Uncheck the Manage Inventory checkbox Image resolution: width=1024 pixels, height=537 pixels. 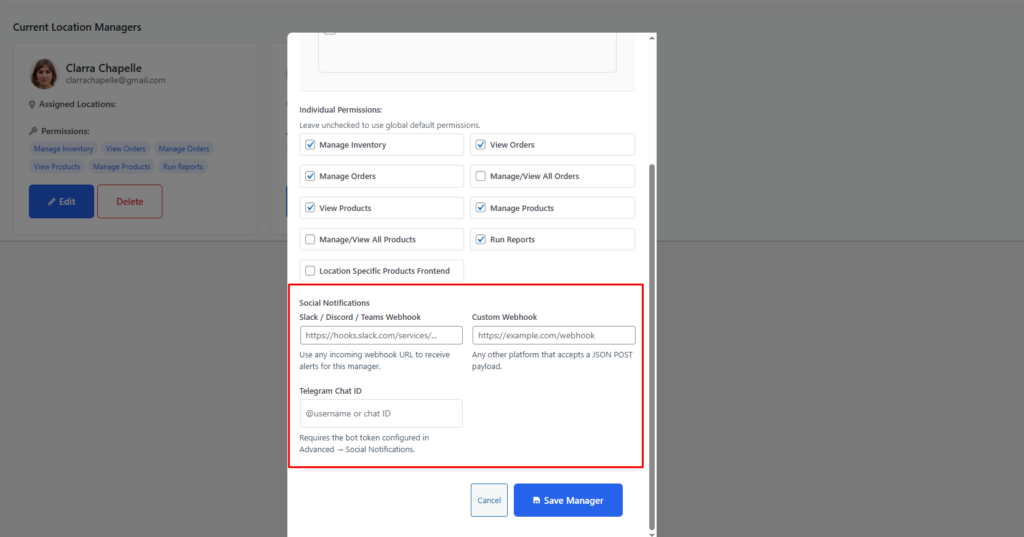pyautogui.click(x=310, y=145)
